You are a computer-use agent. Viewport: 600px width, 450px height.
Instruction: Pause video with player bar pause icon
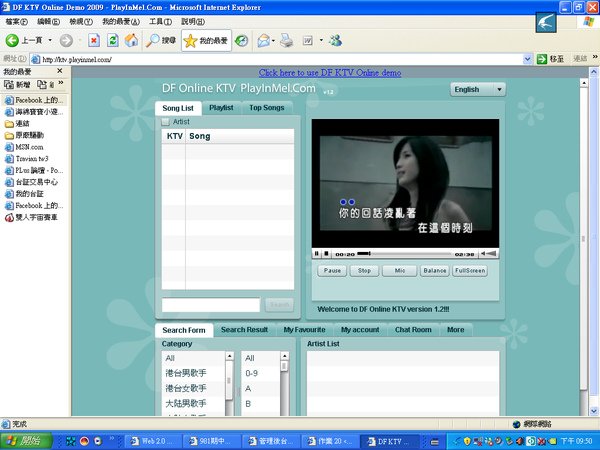point(316,254)
